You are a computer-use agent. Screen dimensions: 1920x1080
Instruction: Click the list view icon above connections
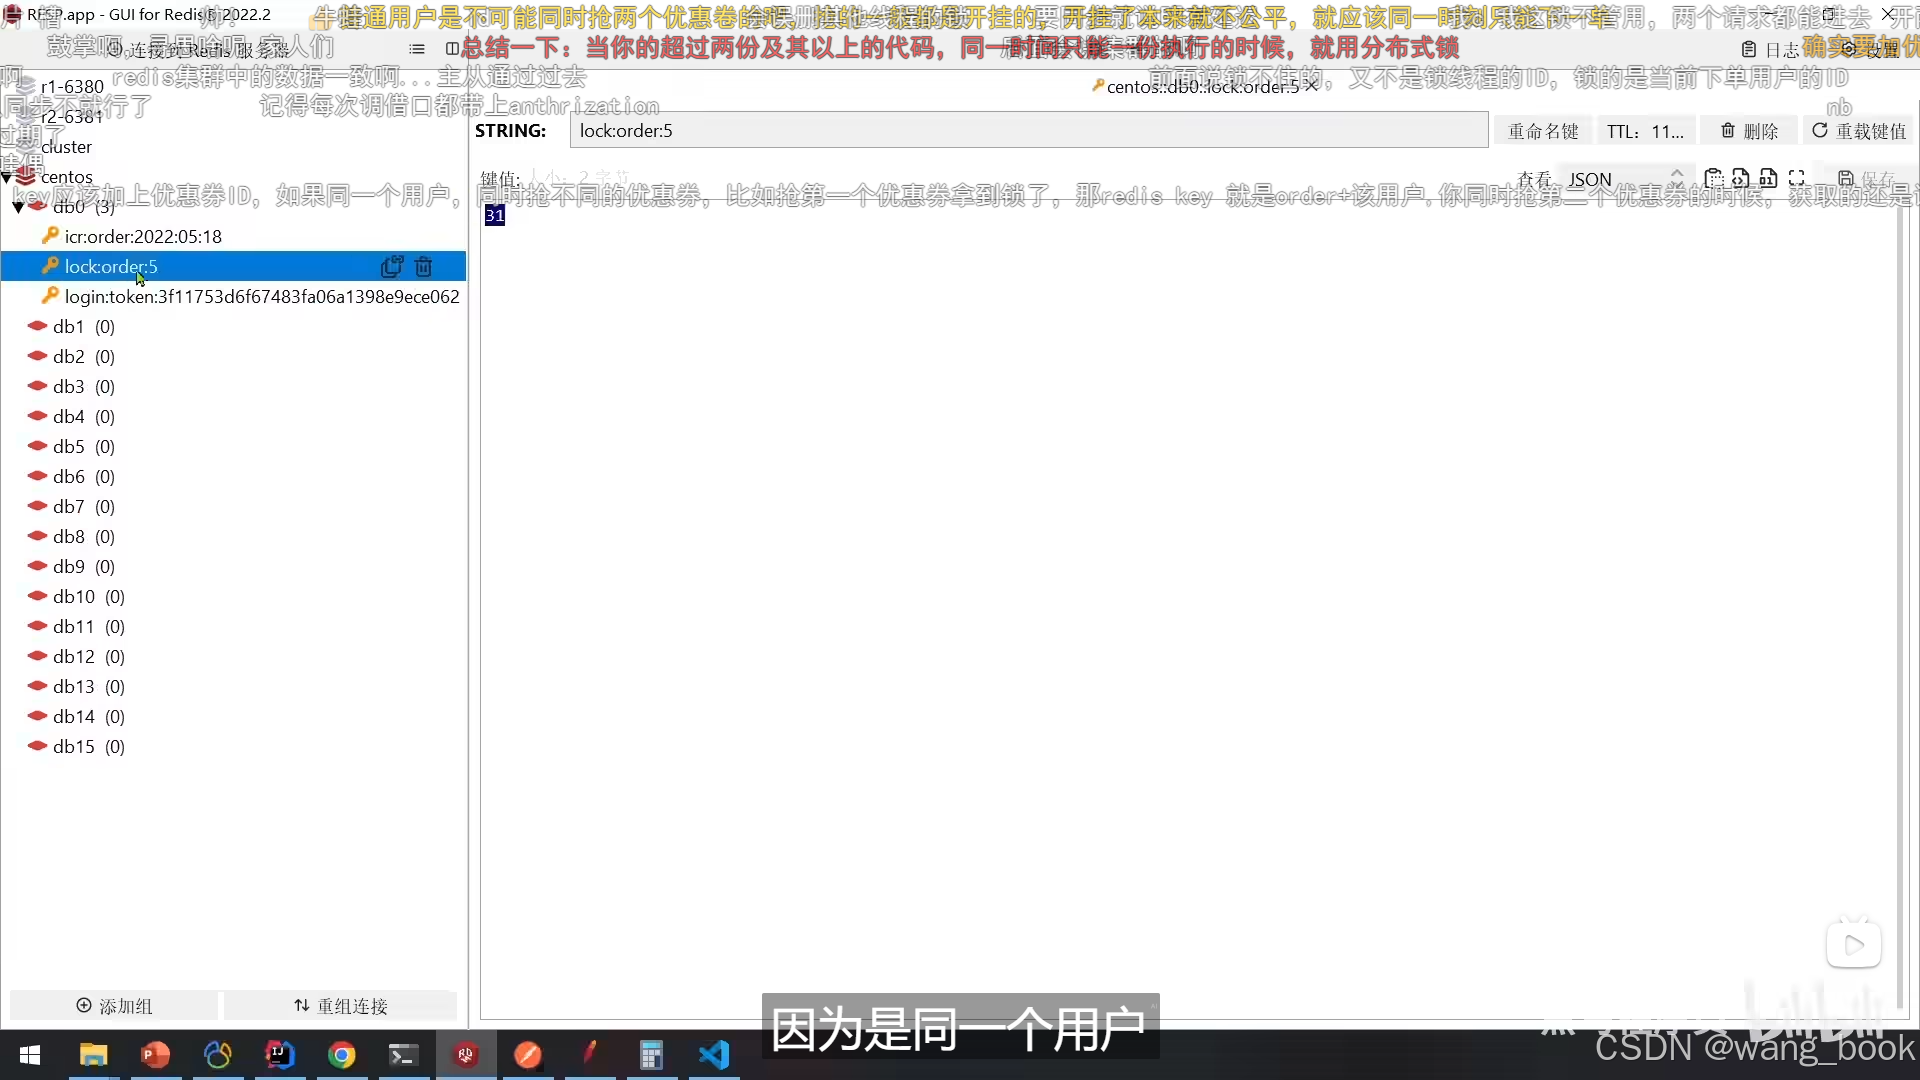click(417, 49)
